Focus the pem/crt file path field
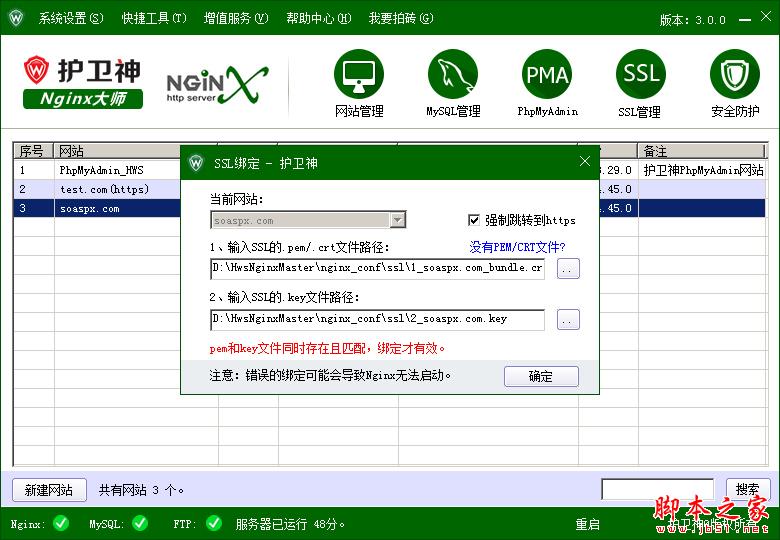Viewport: 780px width, 540px height. 378,269
